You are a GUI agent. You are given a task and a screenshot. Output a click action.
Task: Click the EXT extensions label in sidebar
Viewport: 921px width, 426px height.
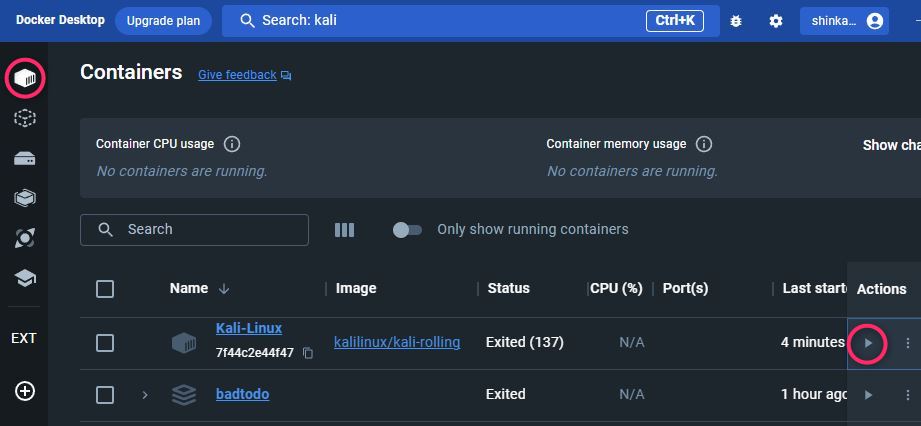click(x=24, y=338)
